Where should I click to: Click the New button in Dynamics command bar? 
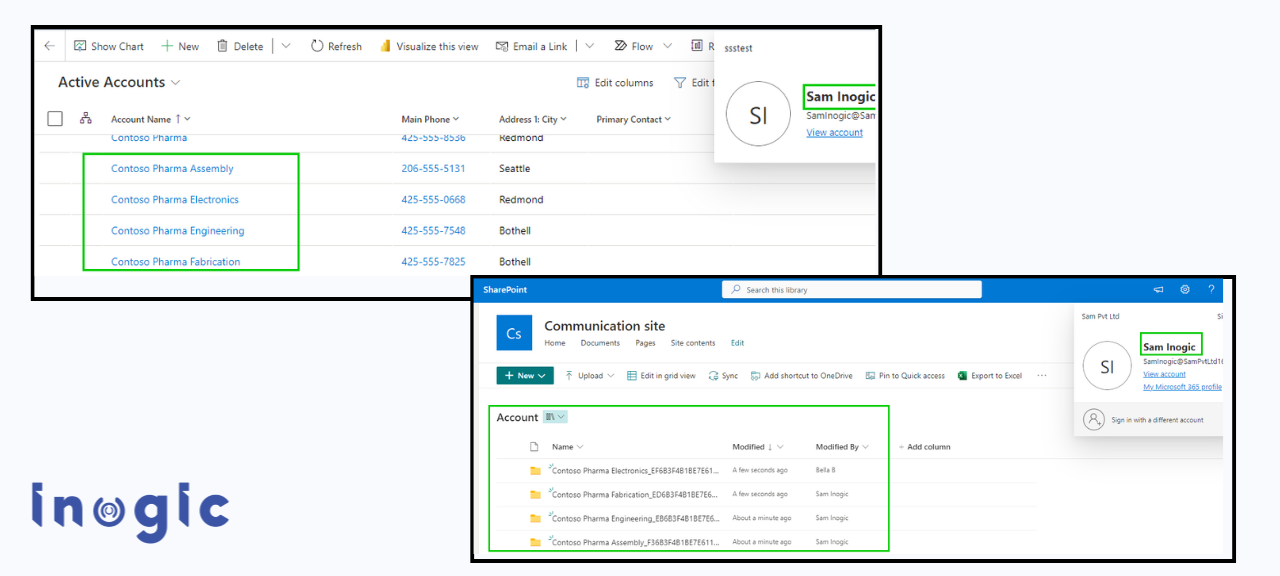(x=180, y=46)
